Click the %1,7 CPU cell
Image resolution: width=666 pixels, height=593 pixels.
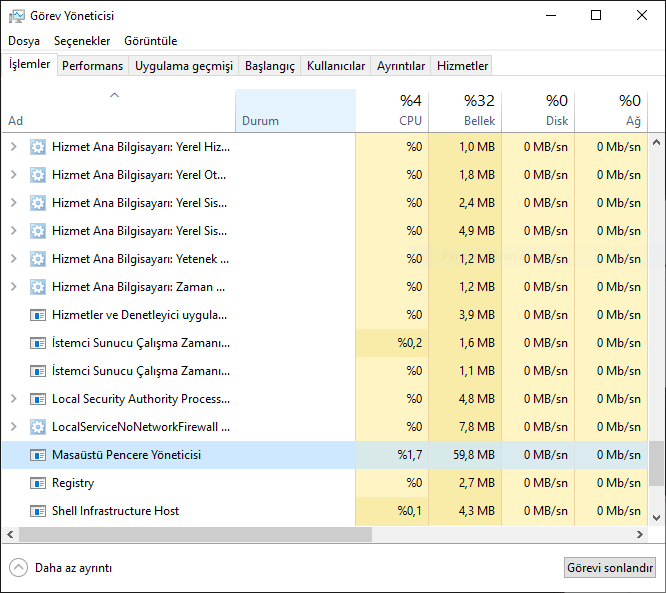(x=392, y=455)
